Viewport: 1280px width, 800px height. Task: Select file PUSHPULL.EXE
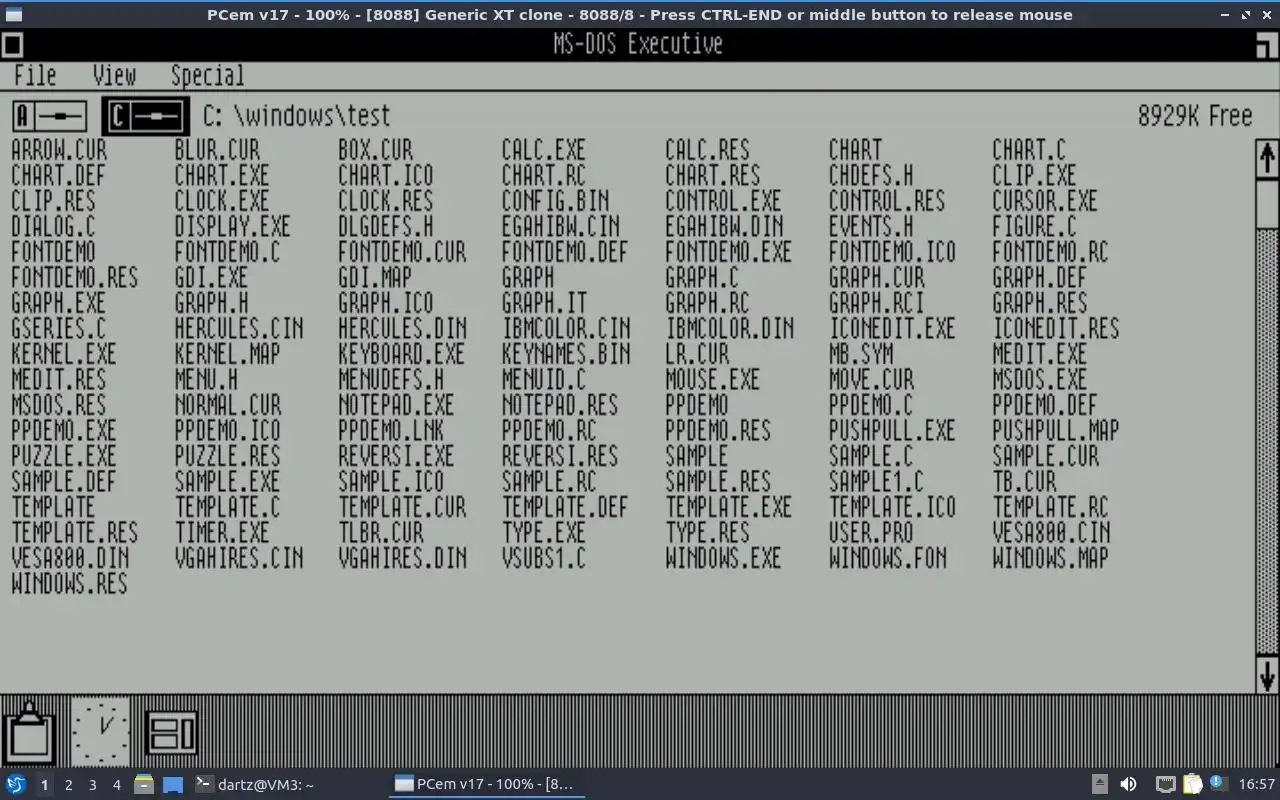tap(892, 430)
